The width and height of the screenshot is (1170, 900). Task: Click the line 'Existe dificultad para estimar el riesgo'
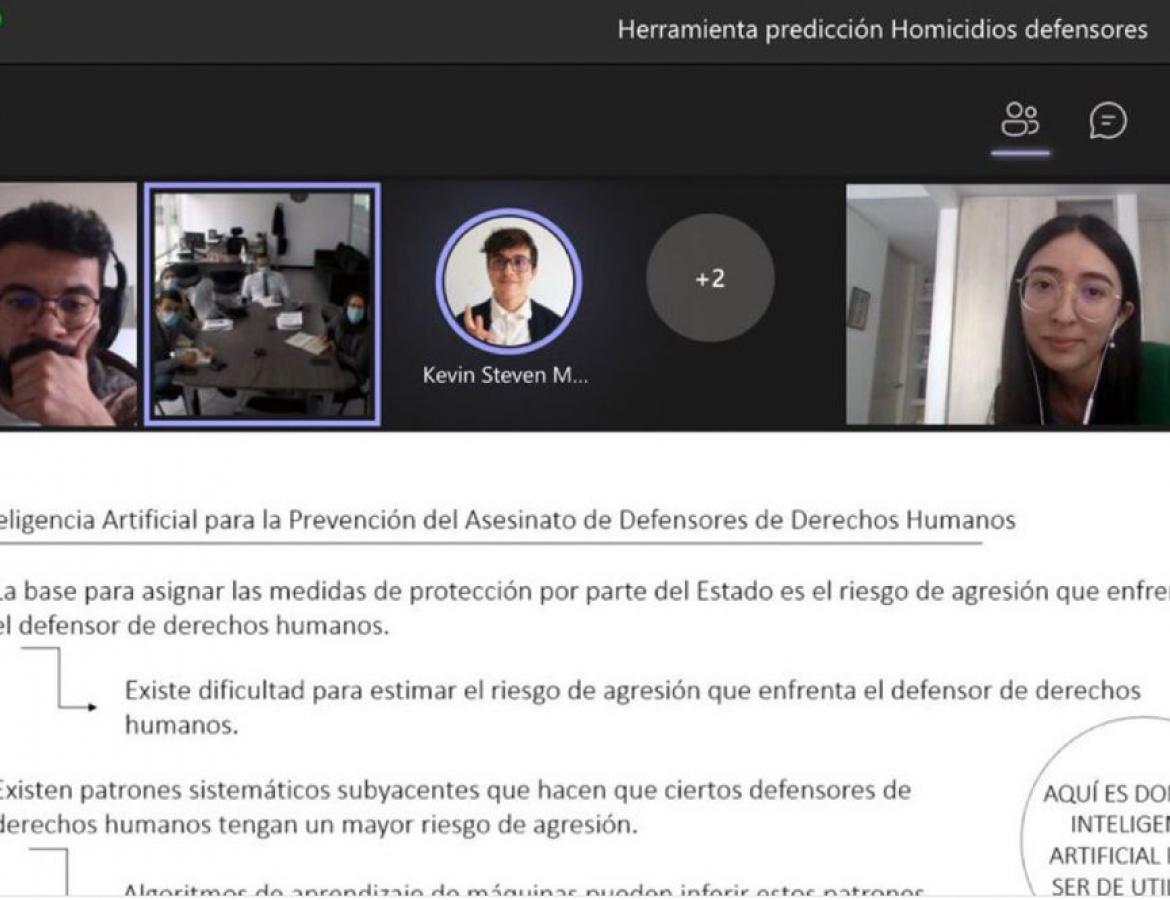(x=633, y=690)
